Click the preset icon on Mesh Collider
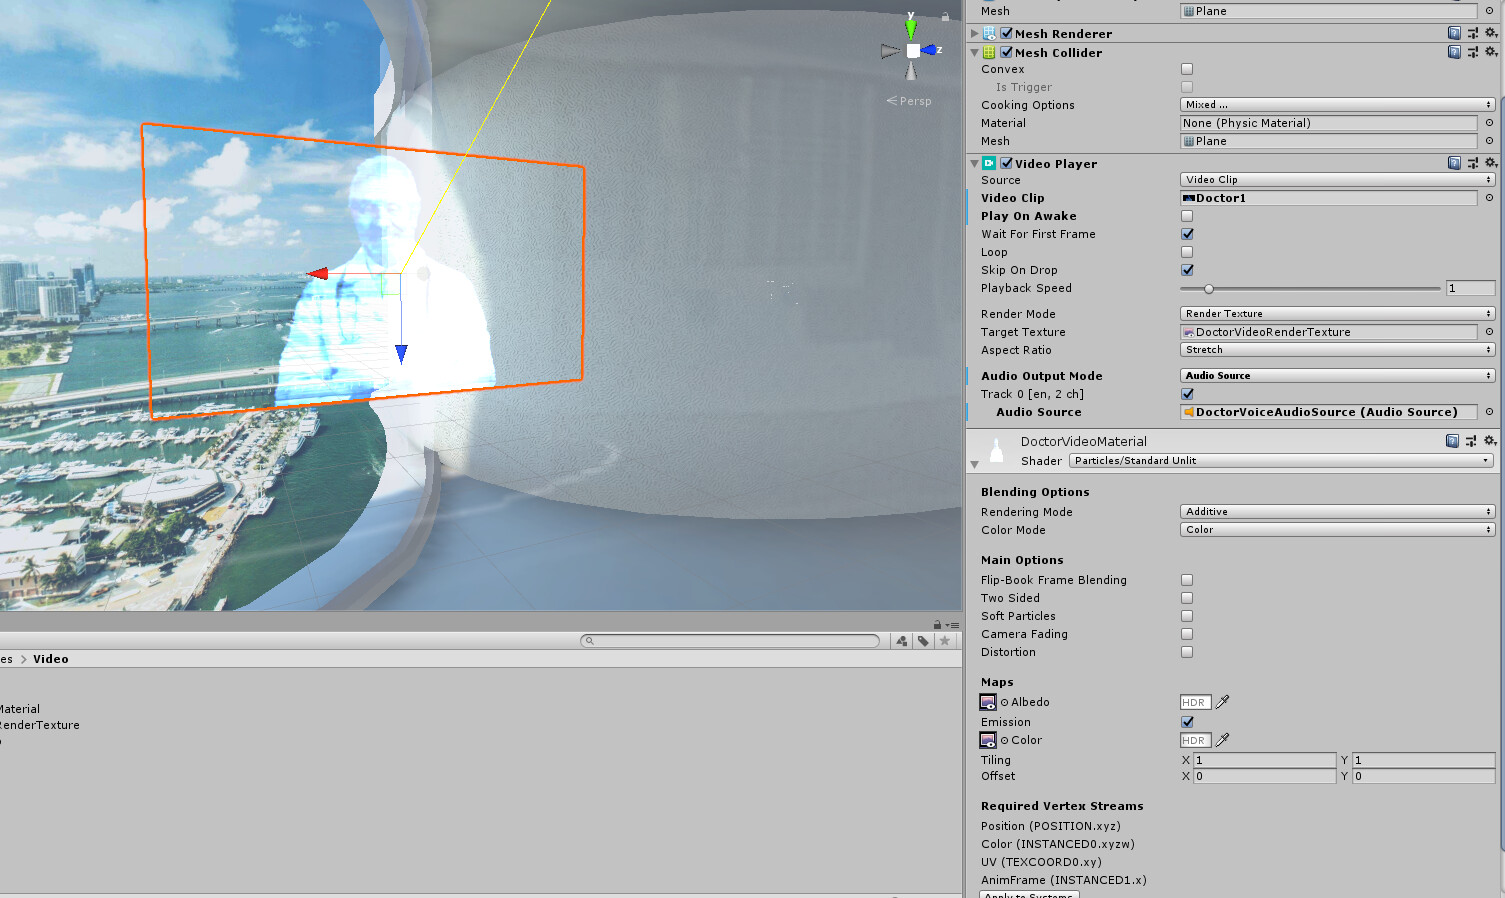 pos(1472,51)
